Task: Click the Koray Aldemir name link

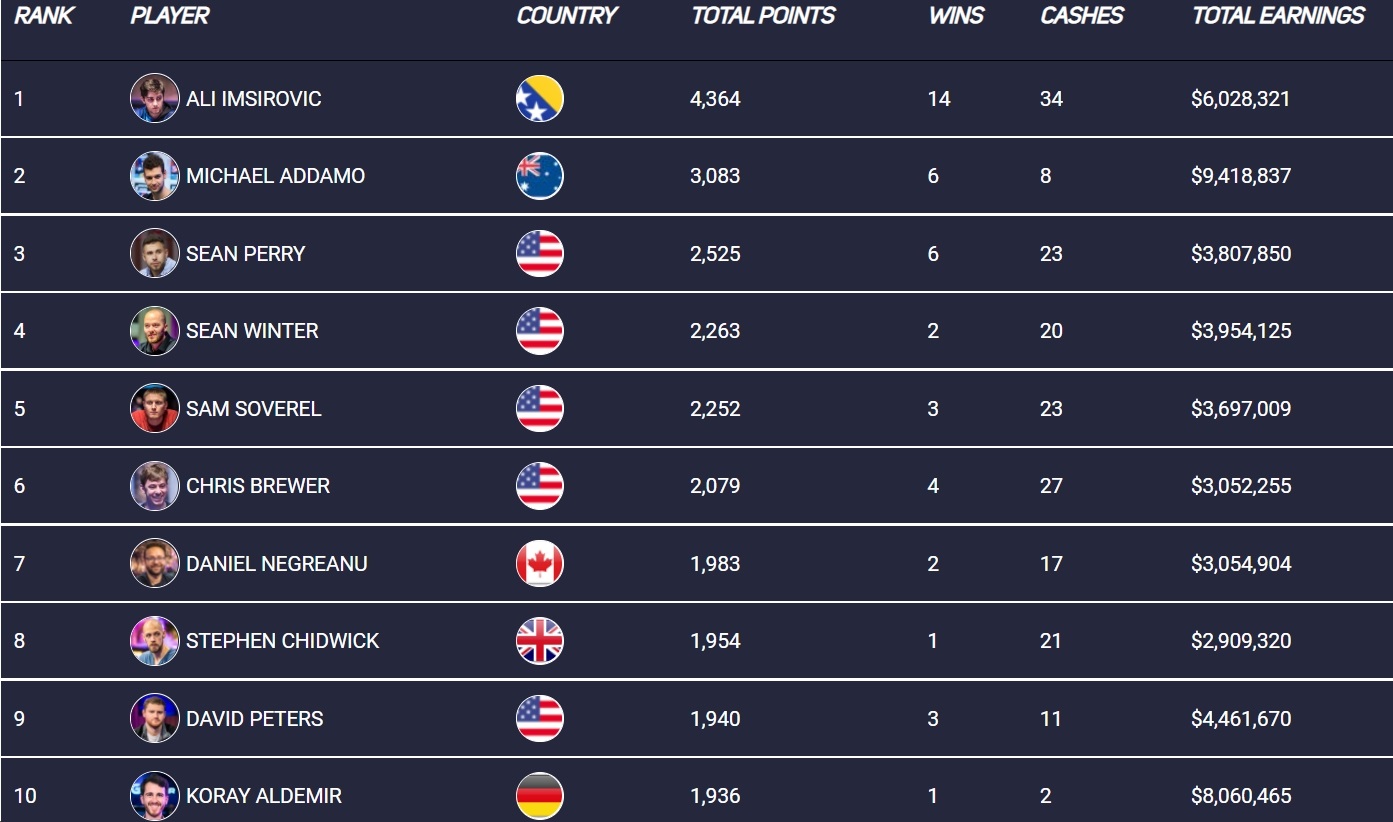Action: [264, 796]
